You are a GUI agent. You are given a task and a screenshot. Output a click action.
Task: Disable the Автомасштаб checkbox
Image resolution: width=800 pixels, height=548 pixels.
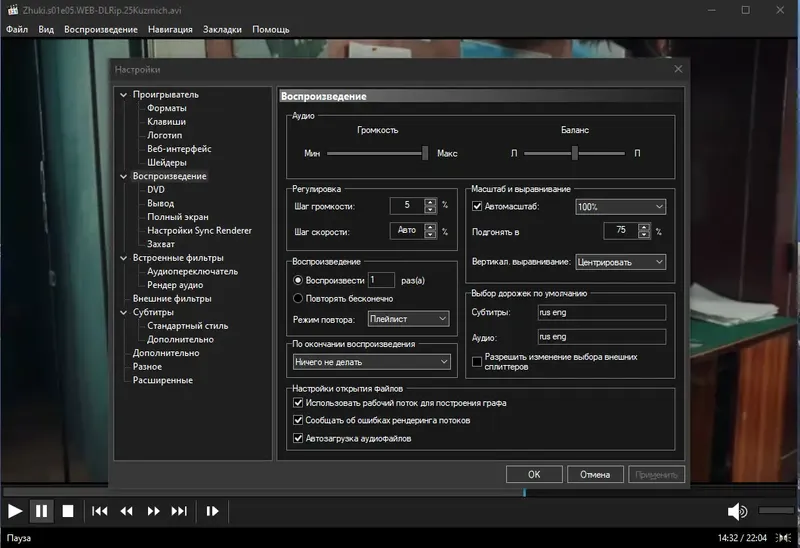tap(477, 206)
